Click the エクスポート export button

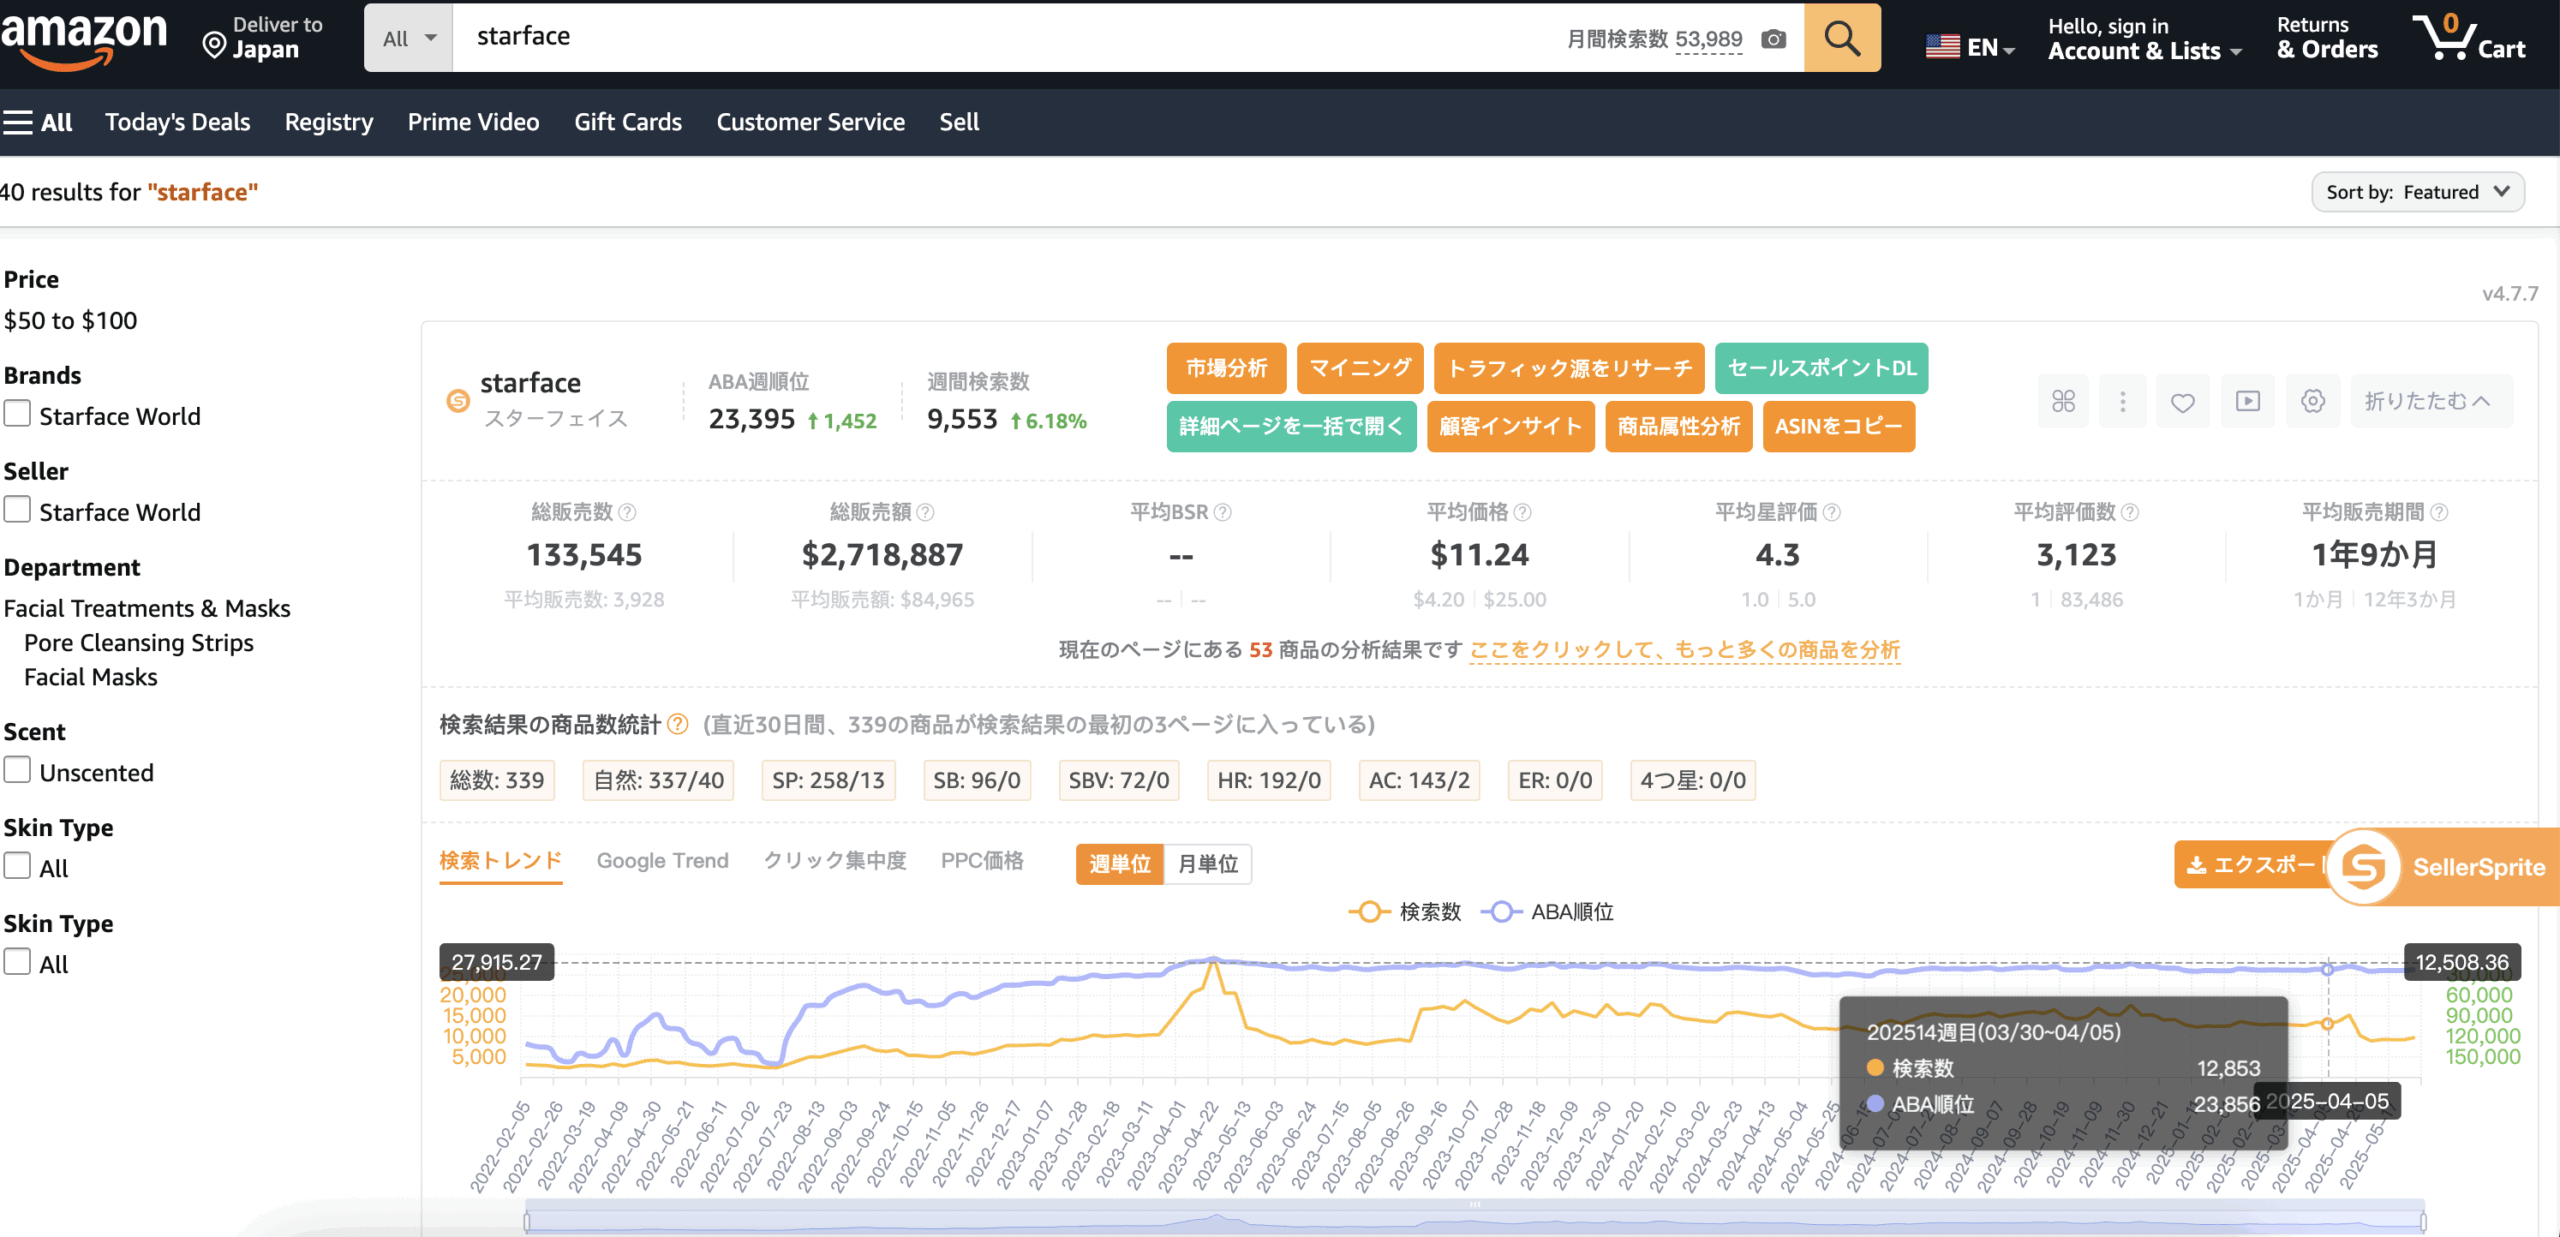pos(2254,865)
